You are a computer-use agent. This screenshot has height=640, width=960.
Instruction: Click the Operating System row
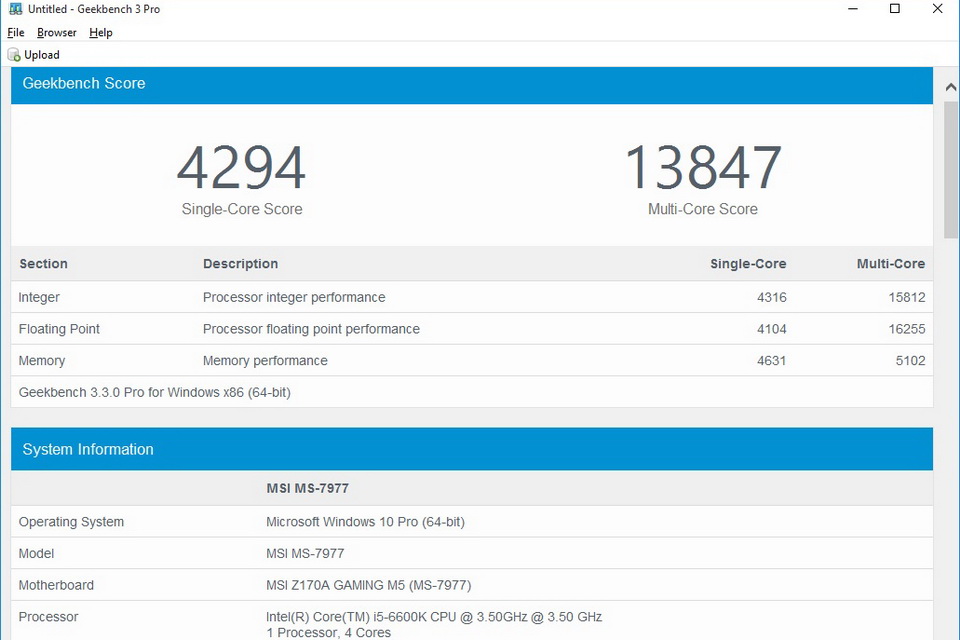point(471,522)
